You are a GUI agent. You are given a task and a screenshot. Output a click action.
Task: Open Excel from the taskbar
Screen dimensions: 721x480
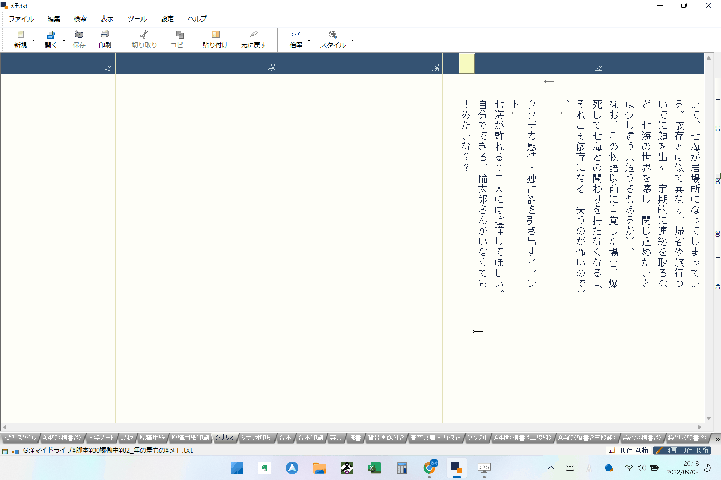coord(374,468)
